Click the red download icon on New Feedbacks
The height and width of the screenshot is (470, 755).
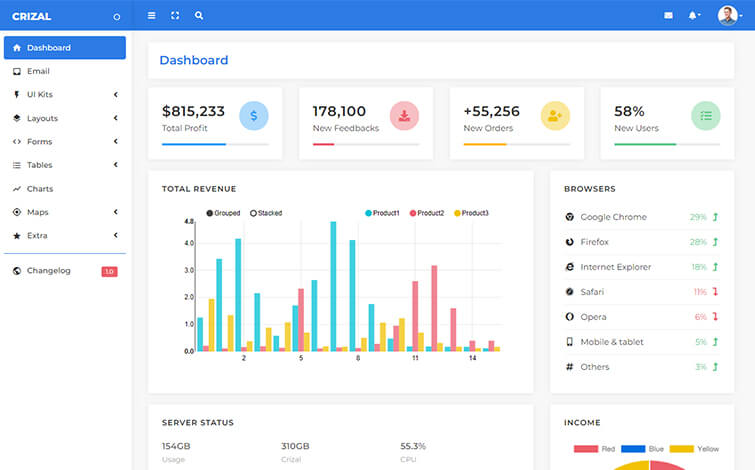pyautogui.click(x=404, y=116)
